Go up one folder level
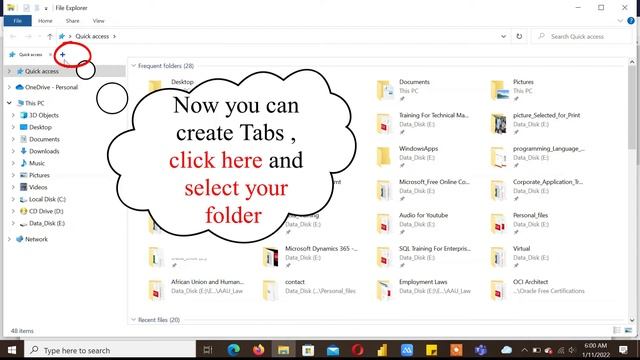Screen dimensions: 640x360 [50, 36]
